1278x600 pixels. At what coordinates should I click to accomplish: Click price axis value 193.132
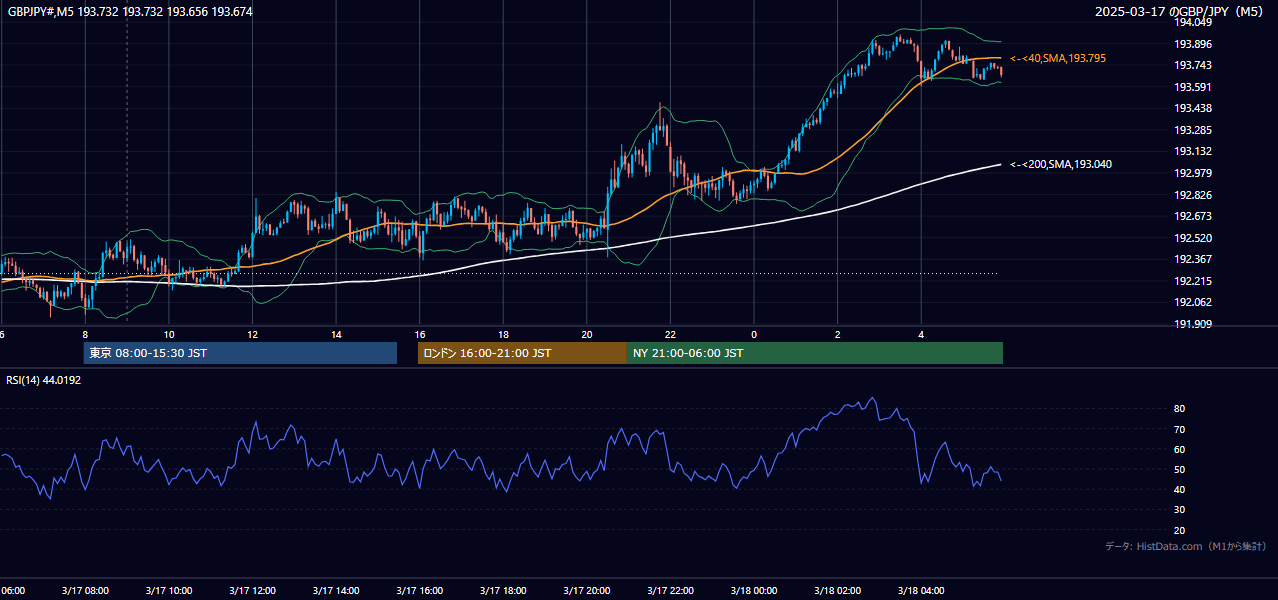pyautogui.click(x=1193, y=151)
